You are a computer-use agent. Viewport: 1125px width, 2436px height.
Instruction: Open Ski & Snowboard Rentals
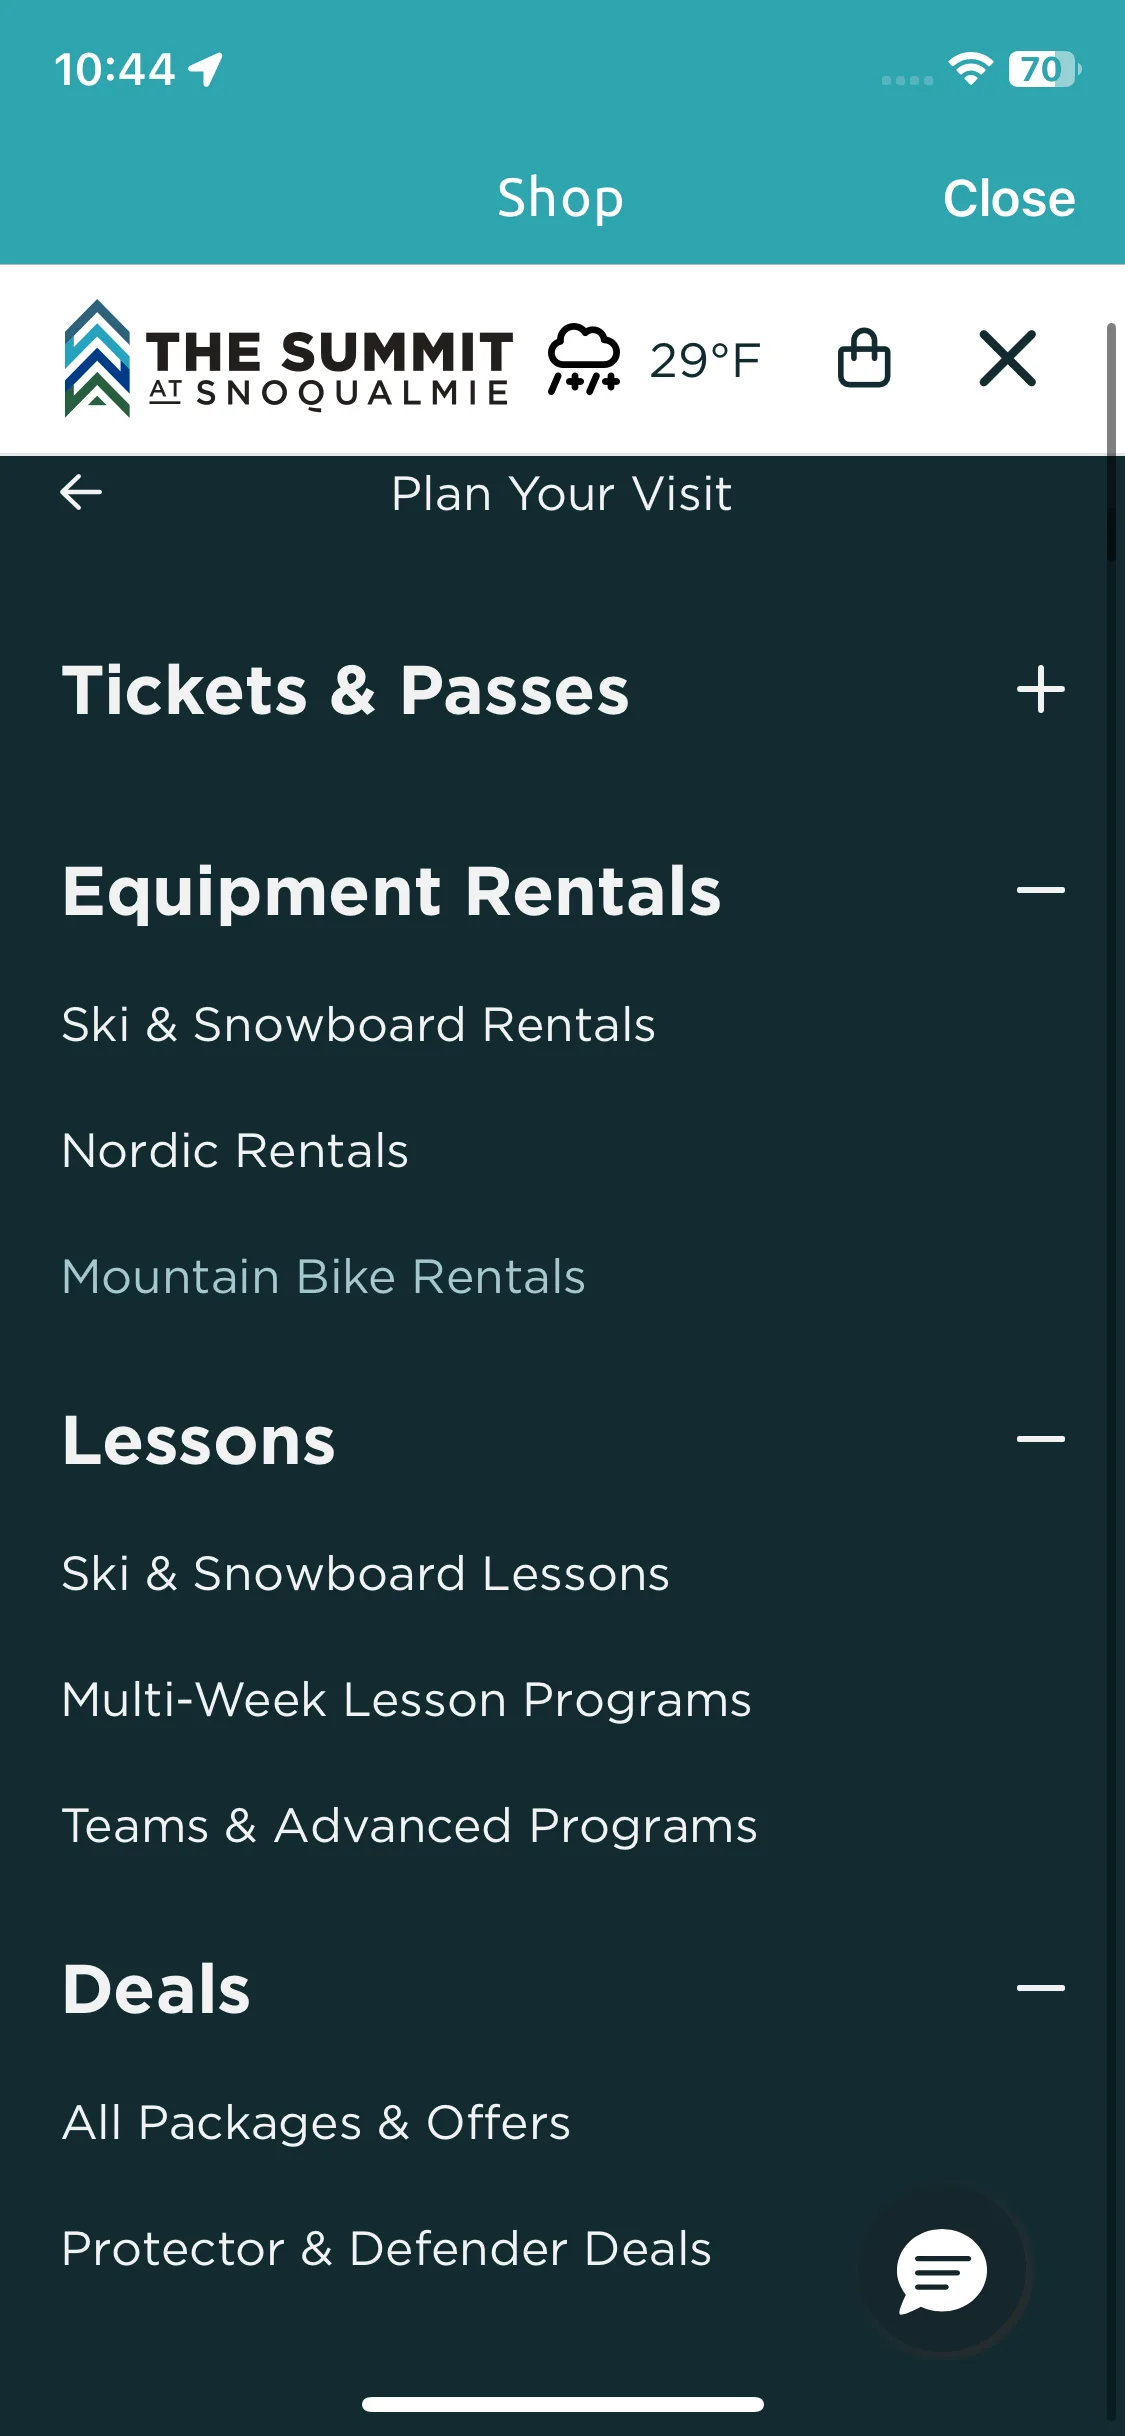coord(358,1025)
